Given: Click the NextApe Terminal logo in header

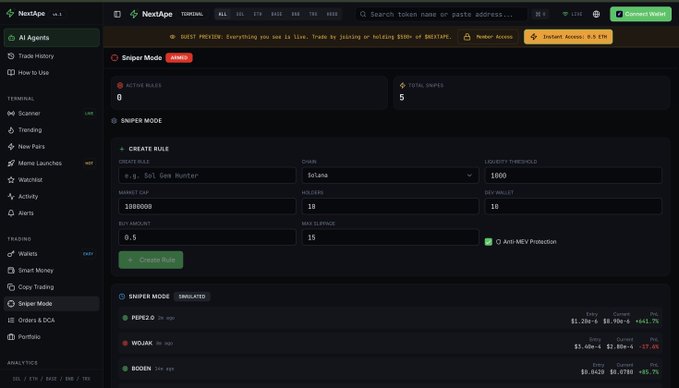Looking at the screenshot, I should [151, 14].
